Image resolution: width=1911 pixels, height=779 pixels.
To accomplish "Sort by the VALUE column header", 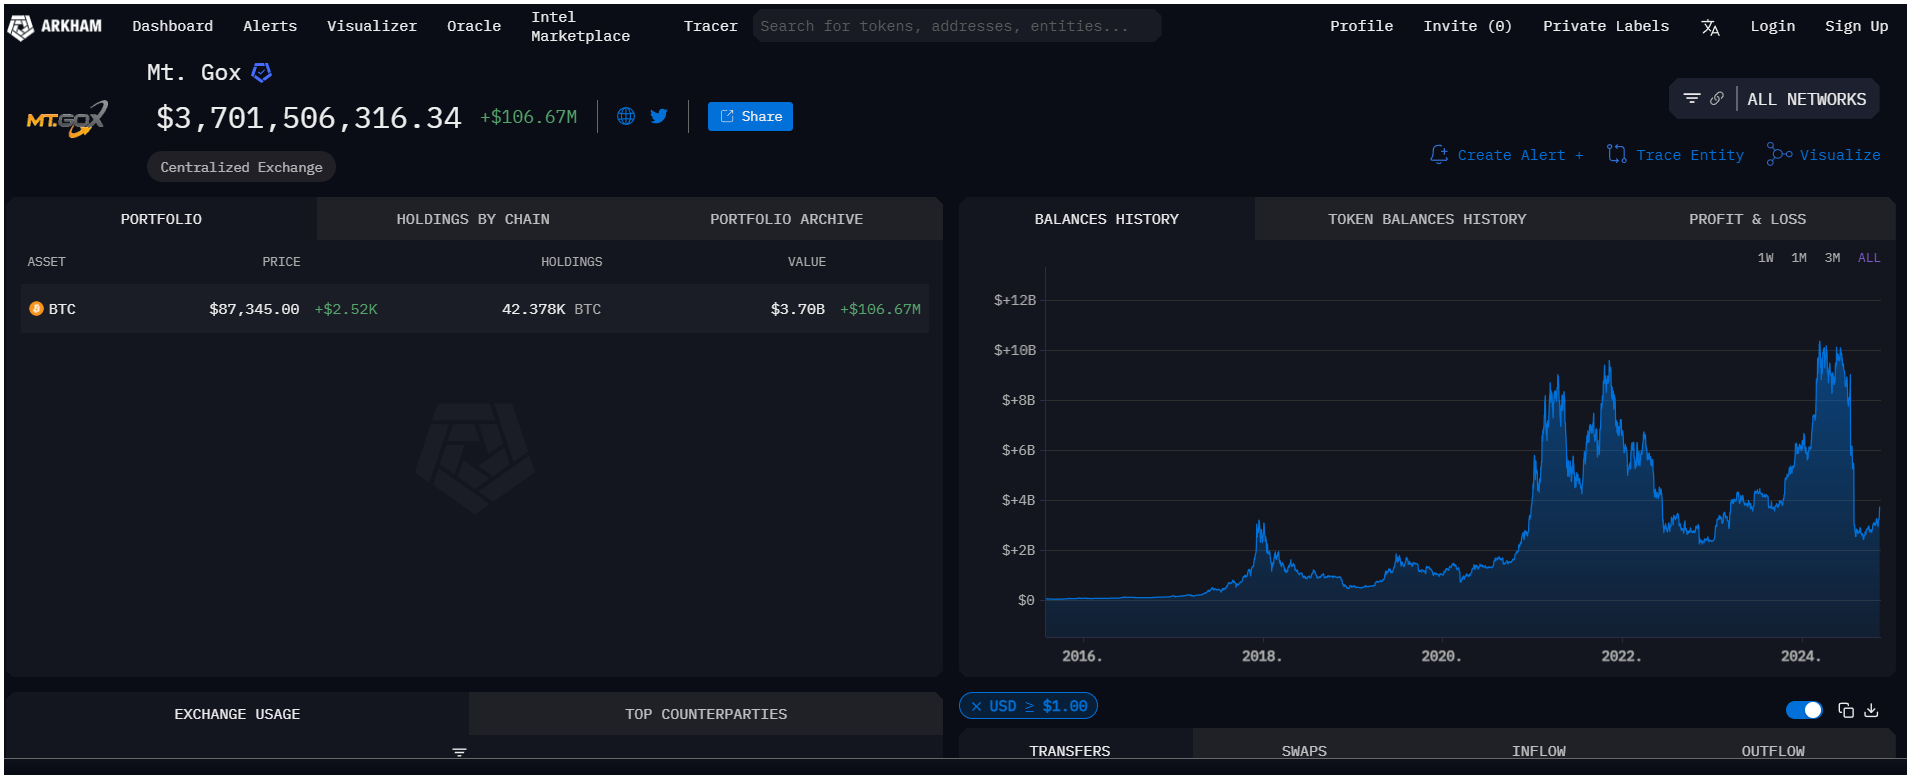I will (806, 262).
